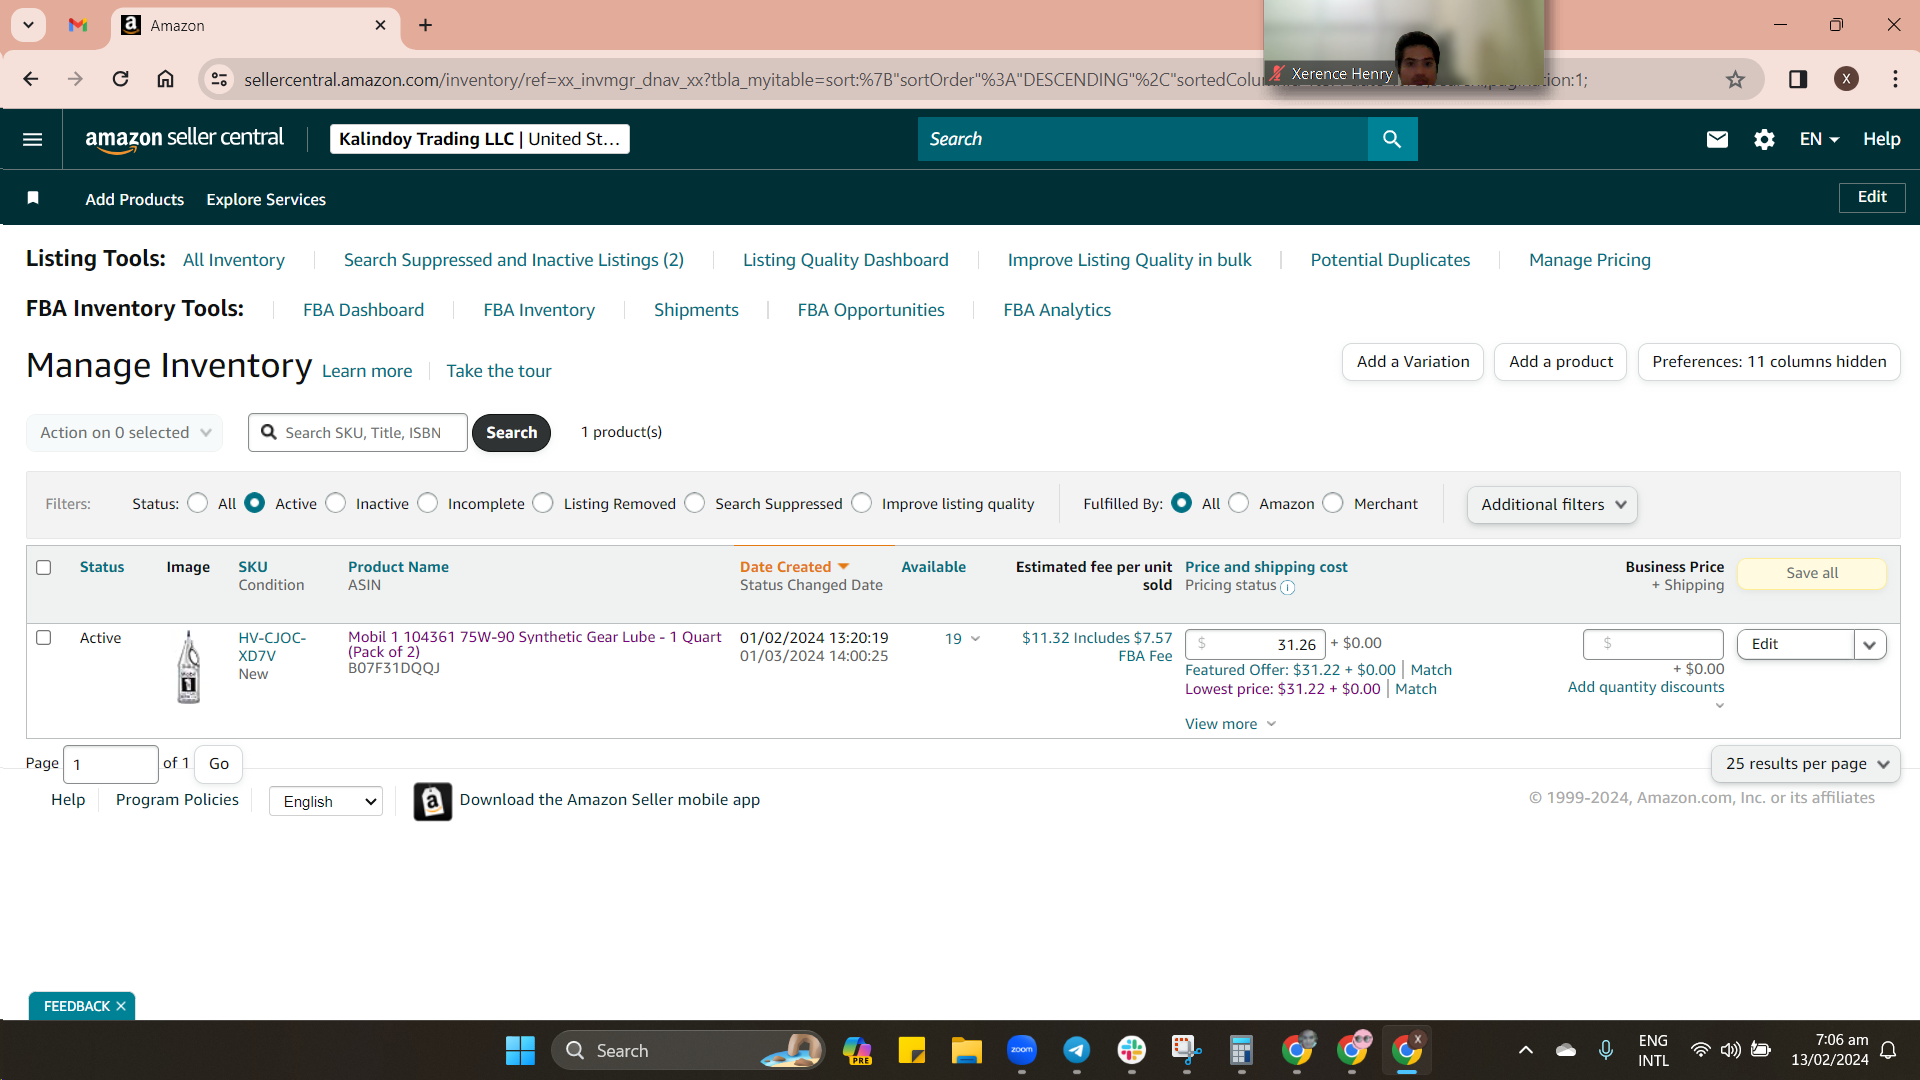
Task: Open a new browser tab
Action: tap(426, 25)
